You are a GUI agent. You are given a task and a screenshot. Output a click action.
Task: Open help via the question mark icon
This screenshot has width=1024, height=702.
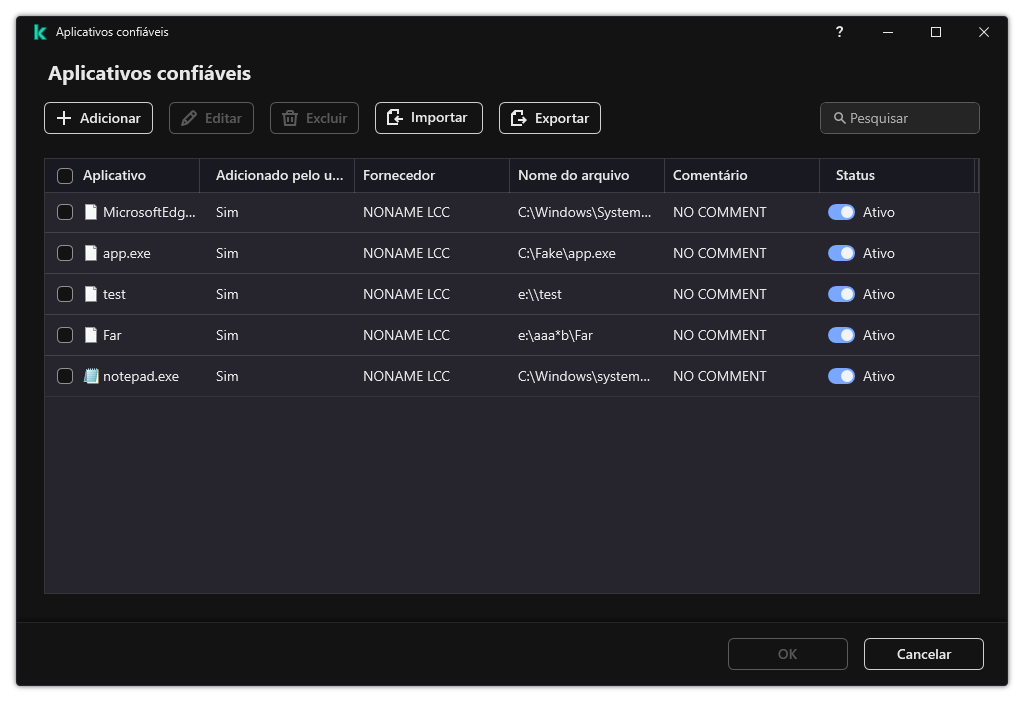coord(839,31)
